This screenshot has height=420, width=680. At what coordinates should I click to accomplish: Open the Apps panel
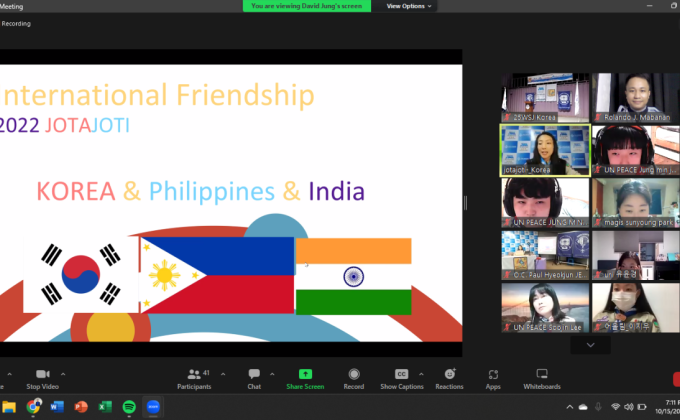[493, 376]
